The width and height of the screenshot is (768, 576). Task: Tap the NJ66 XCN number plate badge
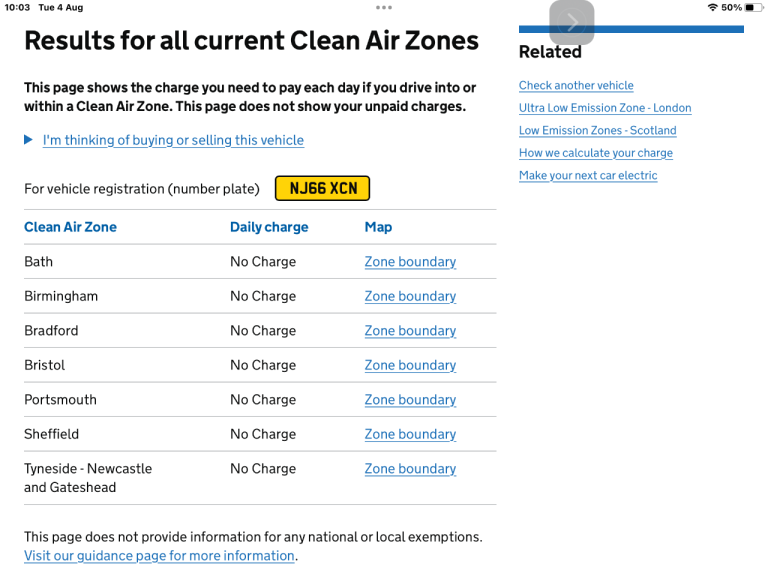pos(322,189)
